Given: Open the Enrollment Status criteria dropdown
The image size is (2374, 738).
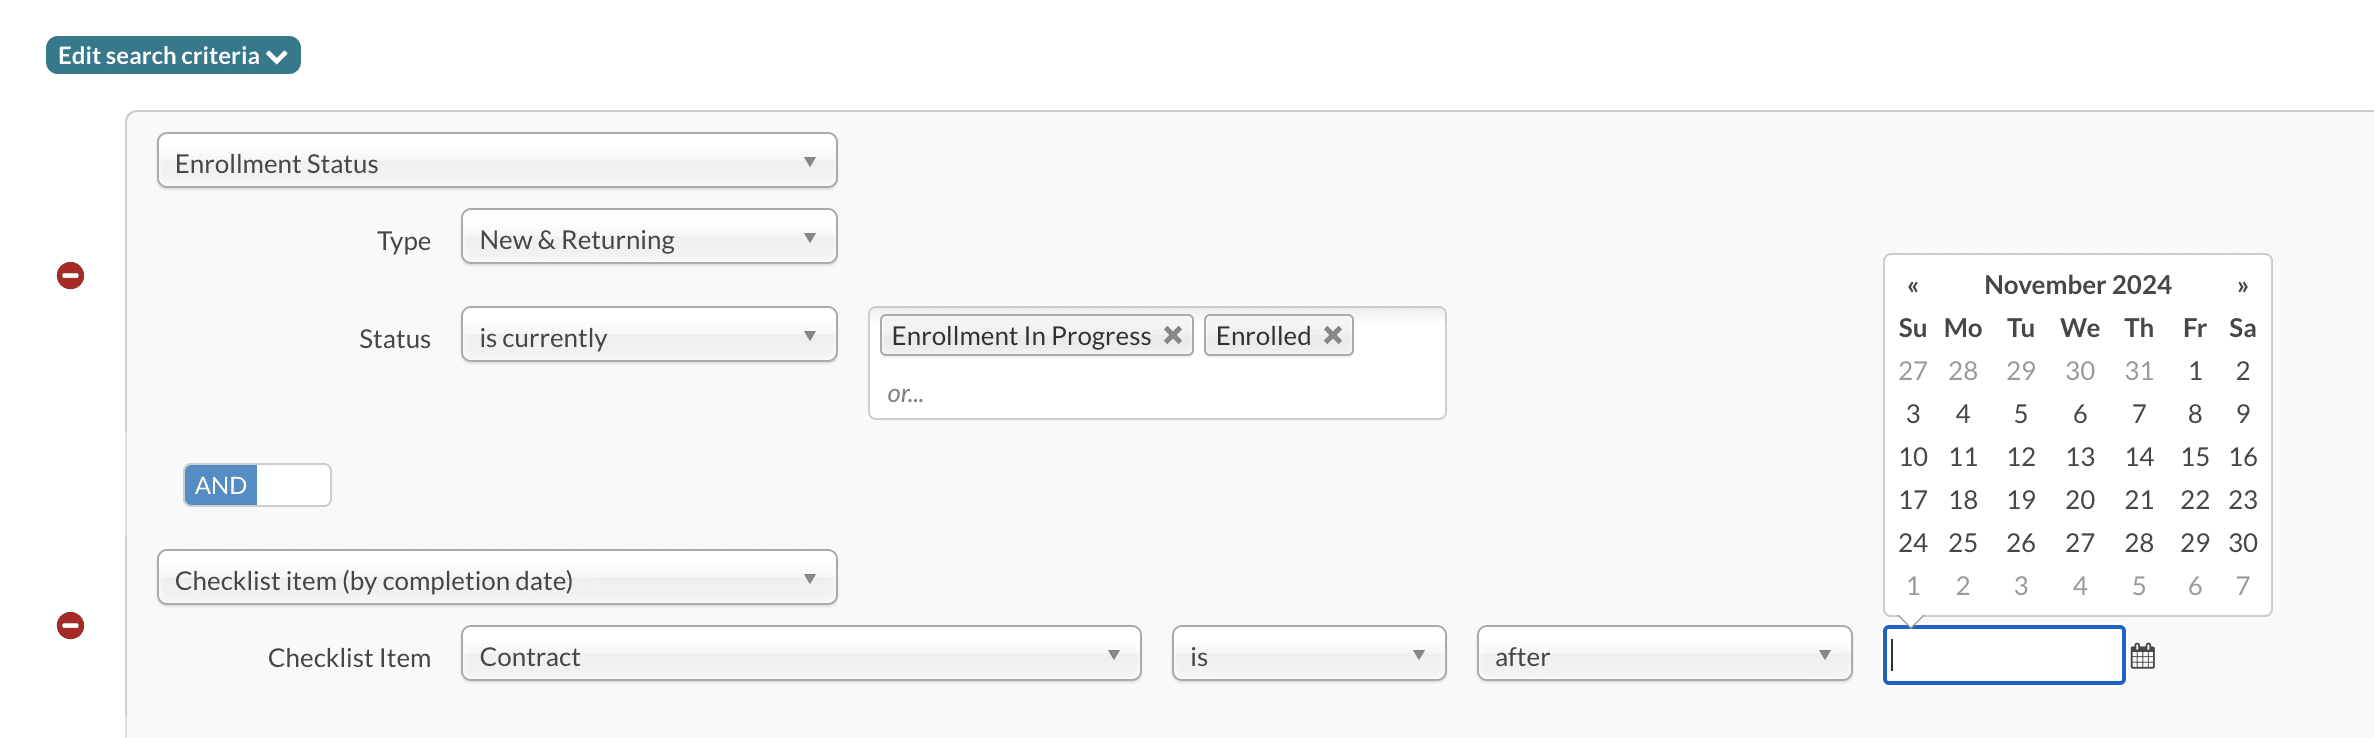Looking at the screenshot, I should 497,161.
